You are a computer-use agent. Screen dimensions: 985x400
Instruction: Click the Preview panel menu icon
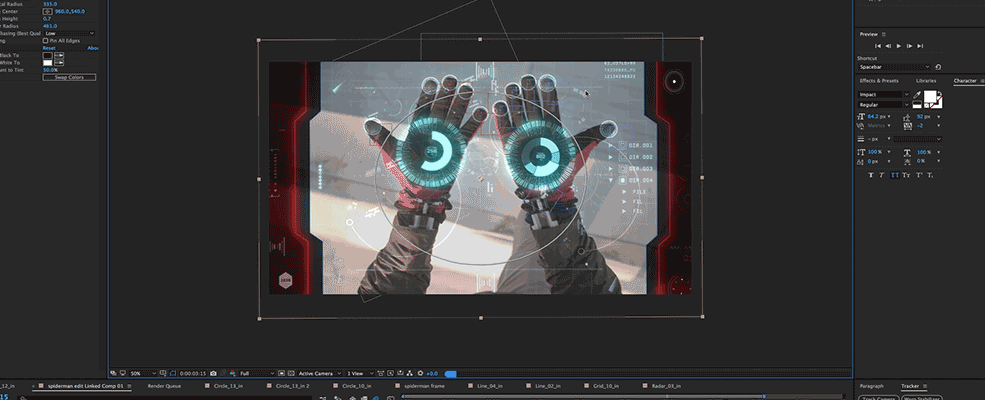883,34
